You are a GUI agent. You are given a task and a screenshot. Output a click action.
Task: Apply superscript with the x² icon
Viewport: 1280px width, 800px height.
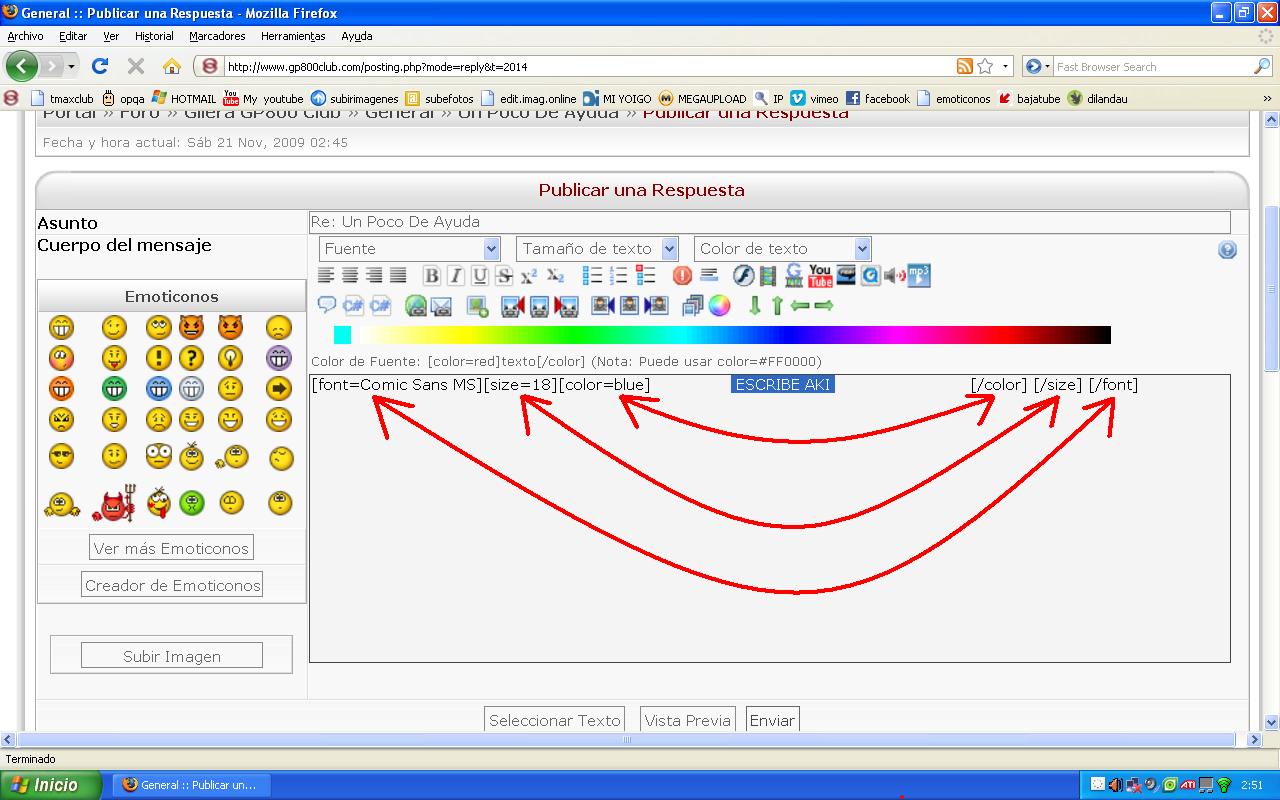coord(528,277)
